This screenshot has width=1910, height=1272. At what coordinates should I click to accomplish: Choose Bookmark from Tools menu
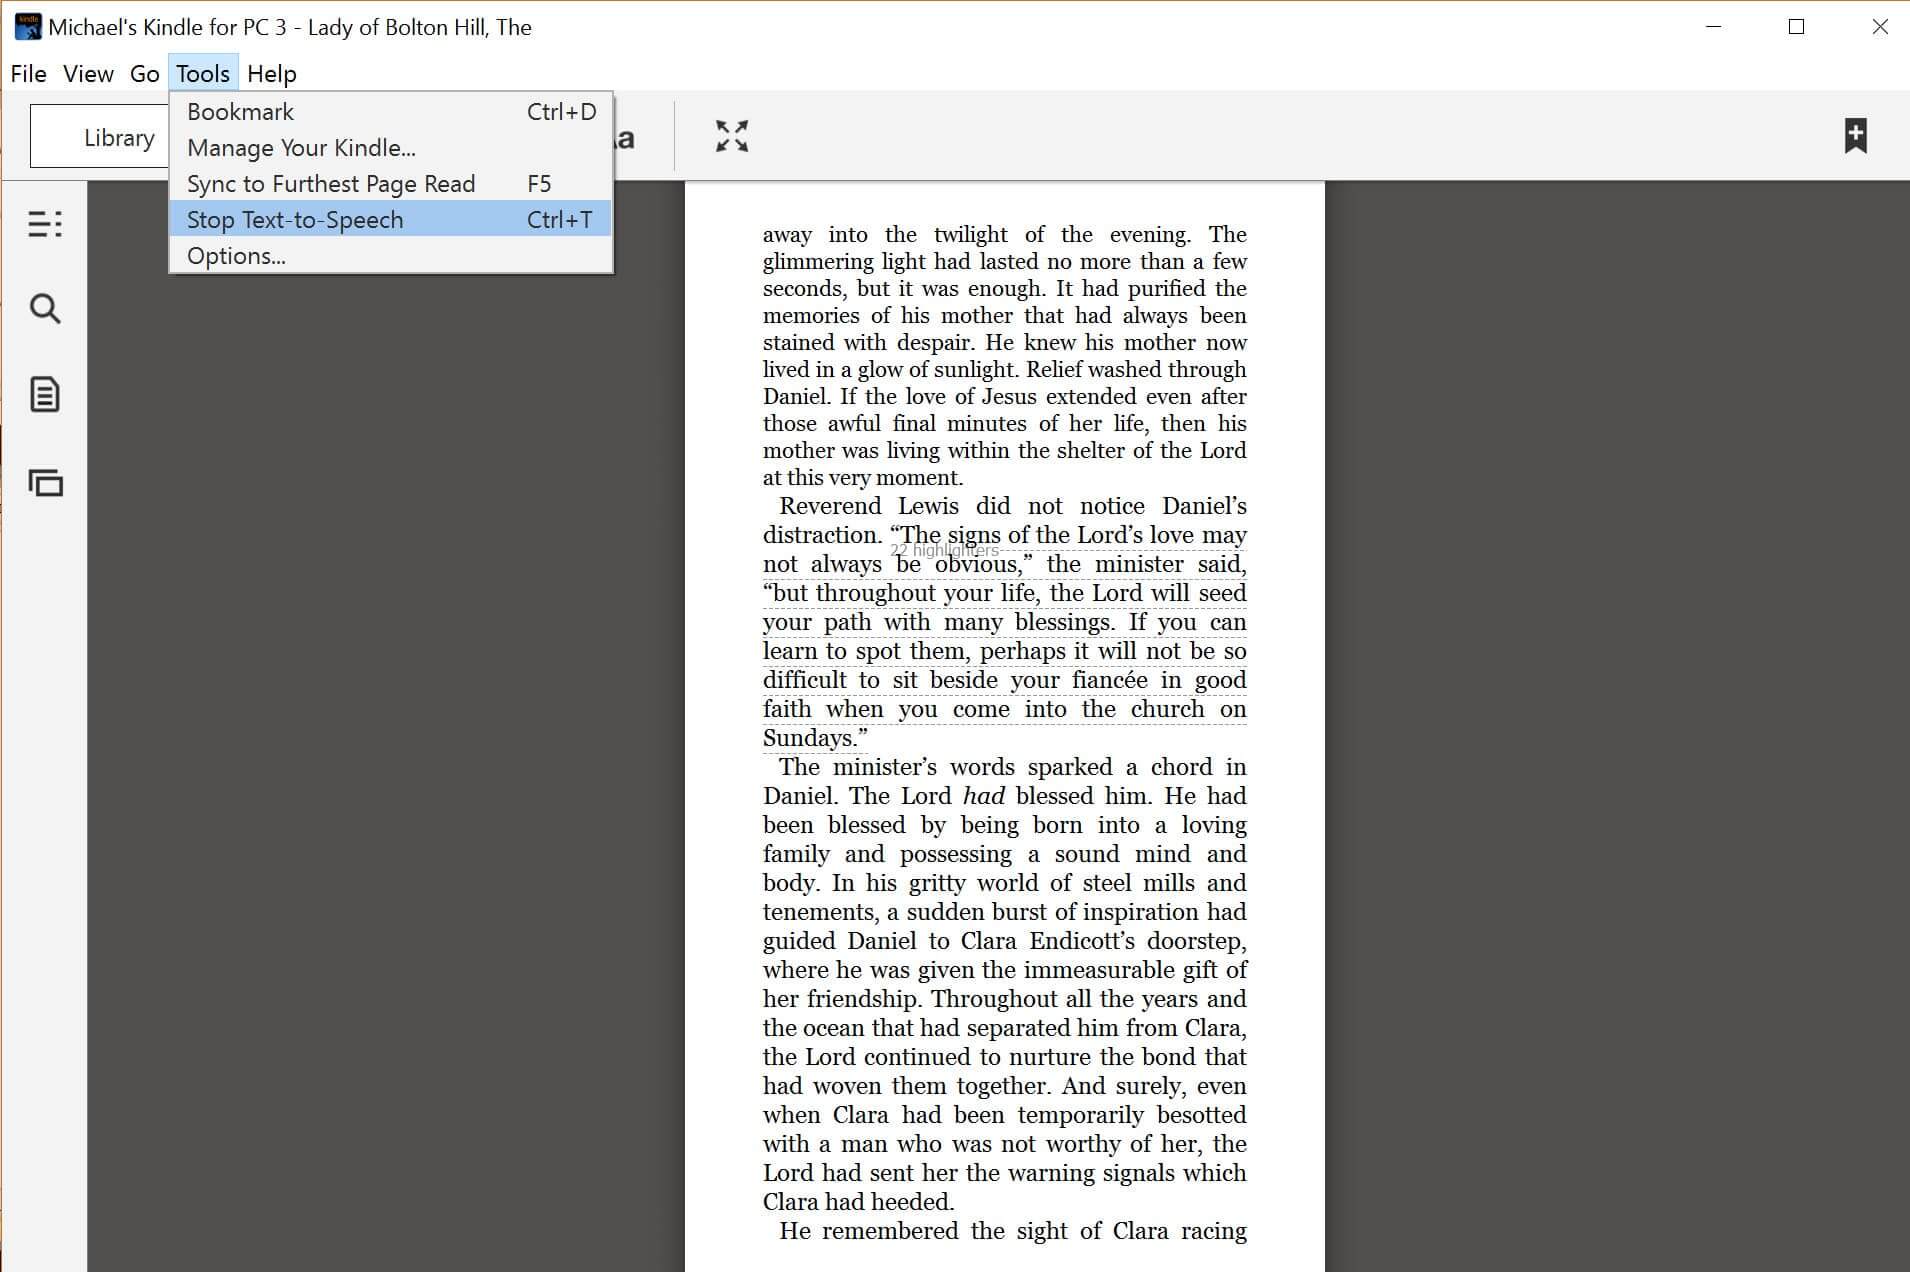(391, 112)
